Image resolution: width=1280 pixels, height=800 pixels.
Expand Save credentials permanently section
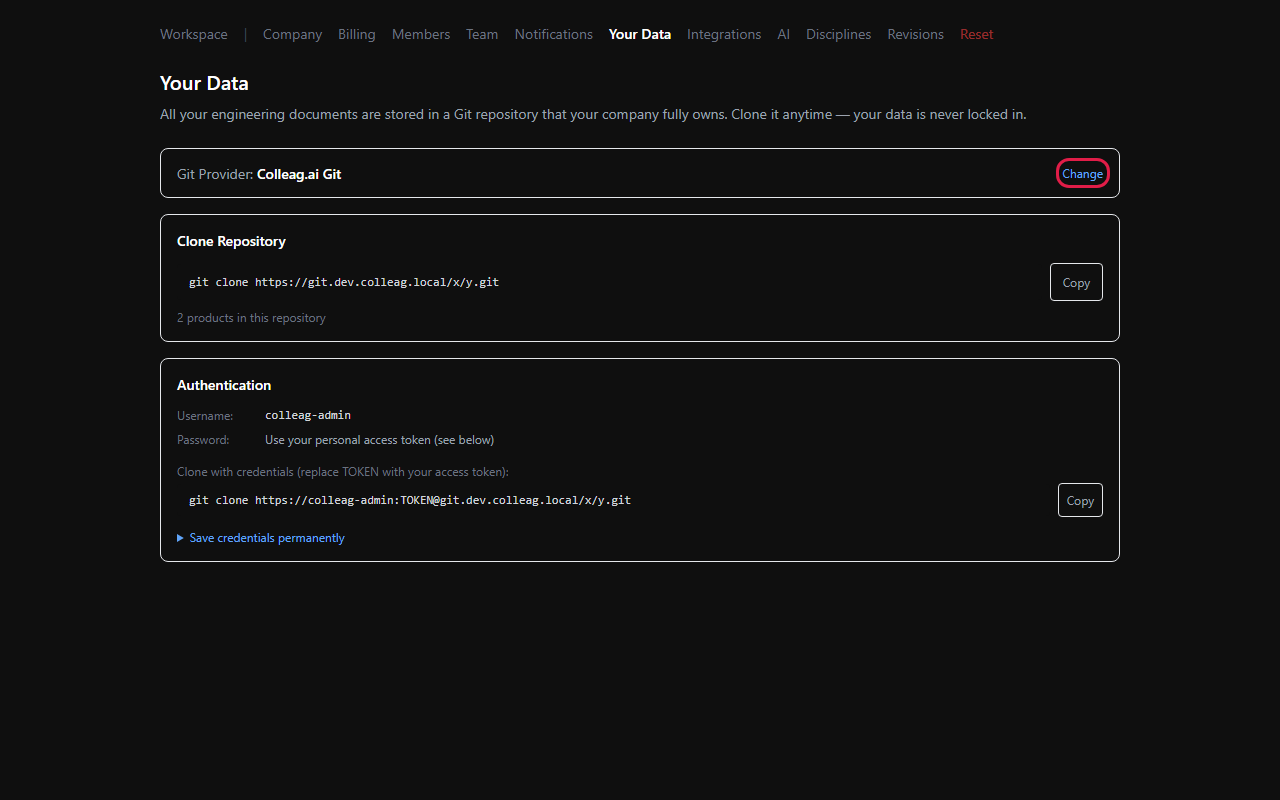(x=261, y=538)
